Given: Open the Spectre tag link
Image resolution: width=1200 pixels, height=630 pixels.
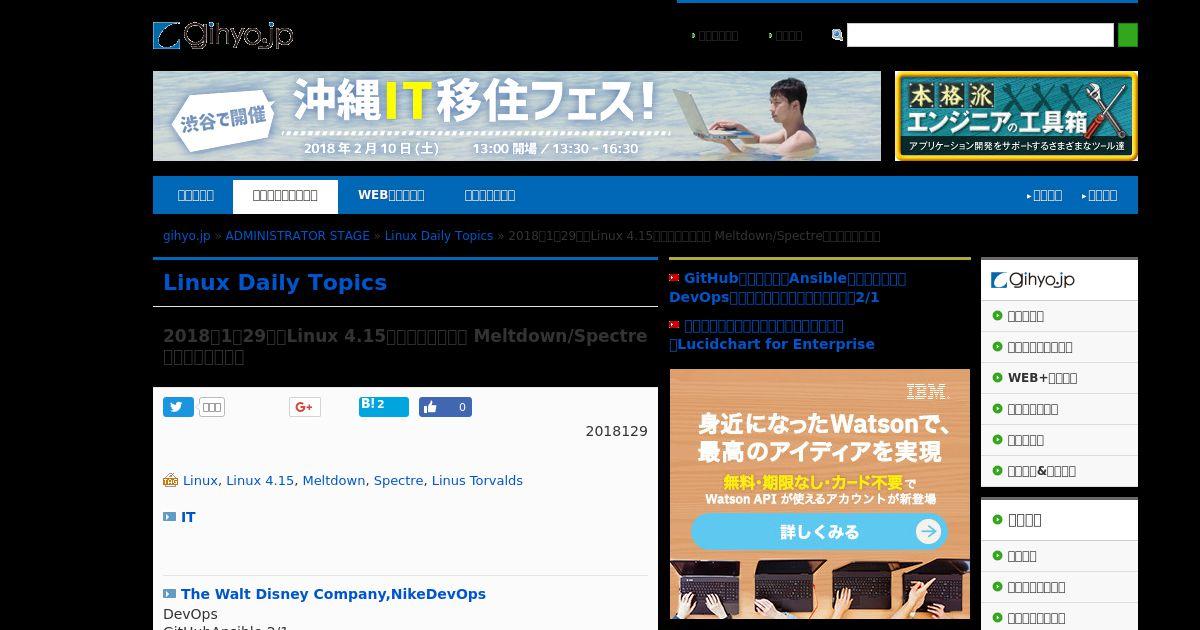Looking at the screenshot, I should tap(399, 480).
